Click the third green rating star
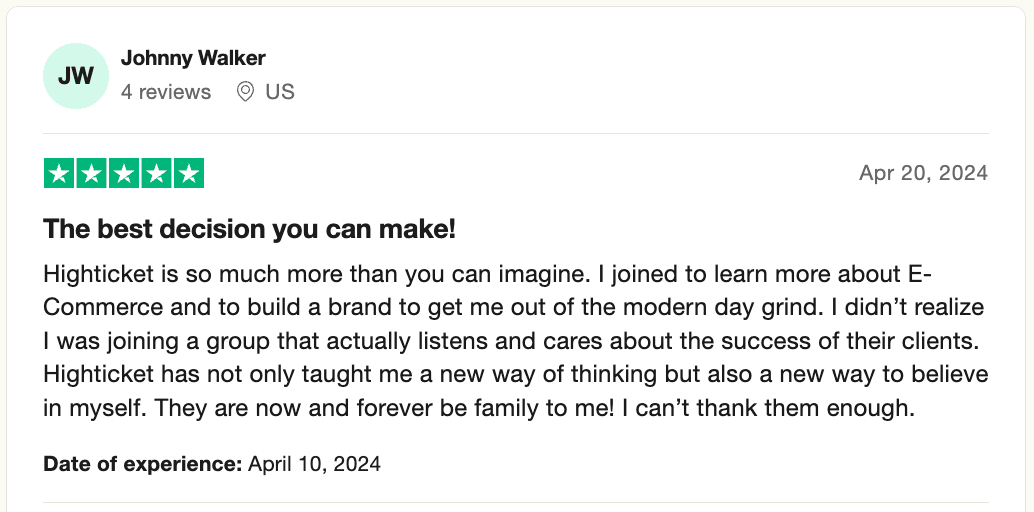Screen dimensions: 1034x512 coord(124,174)
